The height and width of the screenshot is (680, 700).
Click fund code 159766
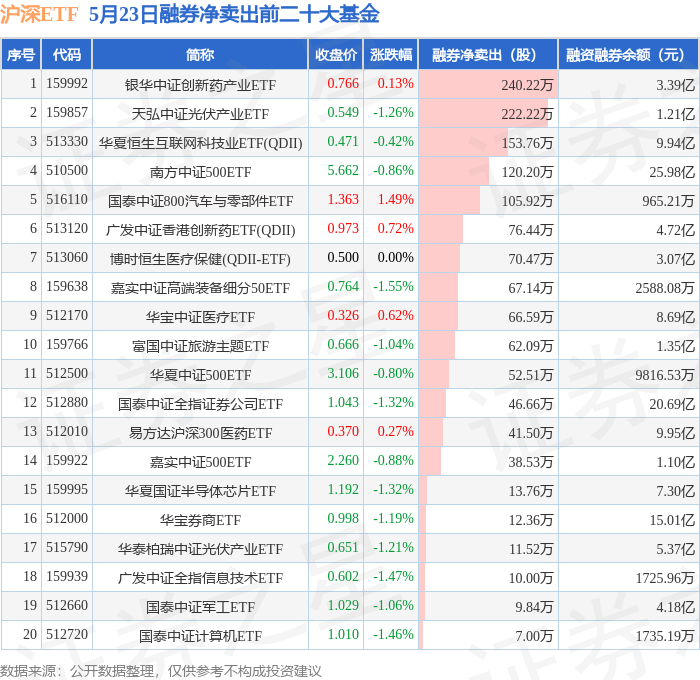[67, 345]
